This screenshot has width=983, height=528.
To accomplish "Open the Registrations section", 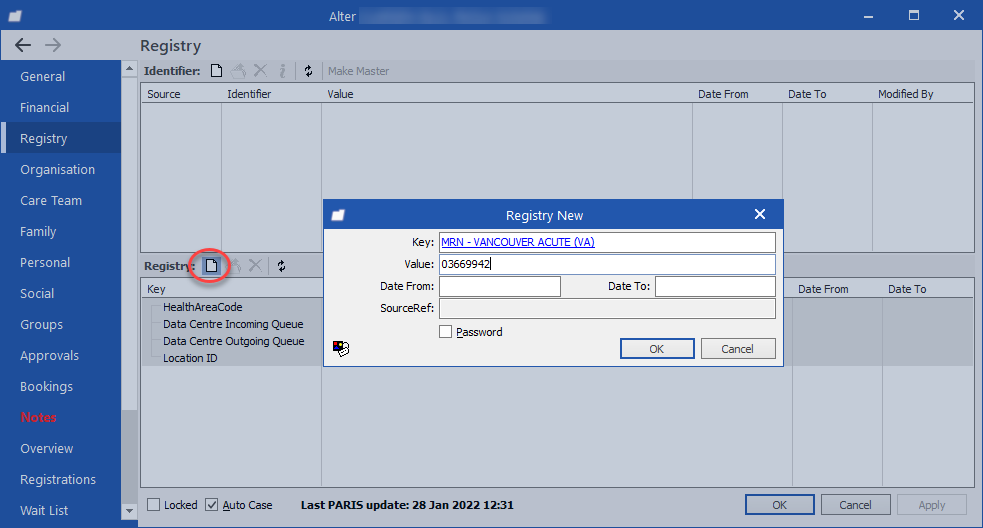I will point(58,480).
